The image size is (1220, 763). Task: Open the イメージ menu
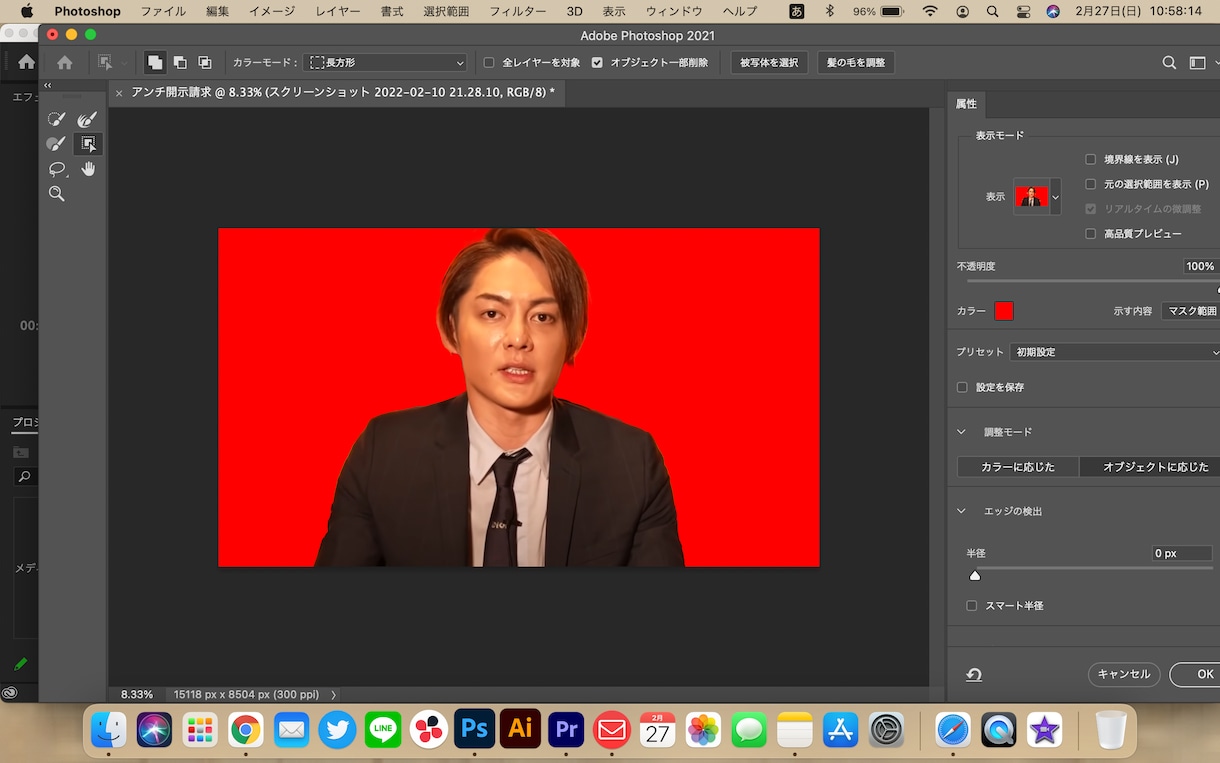[x=271, y=11]
